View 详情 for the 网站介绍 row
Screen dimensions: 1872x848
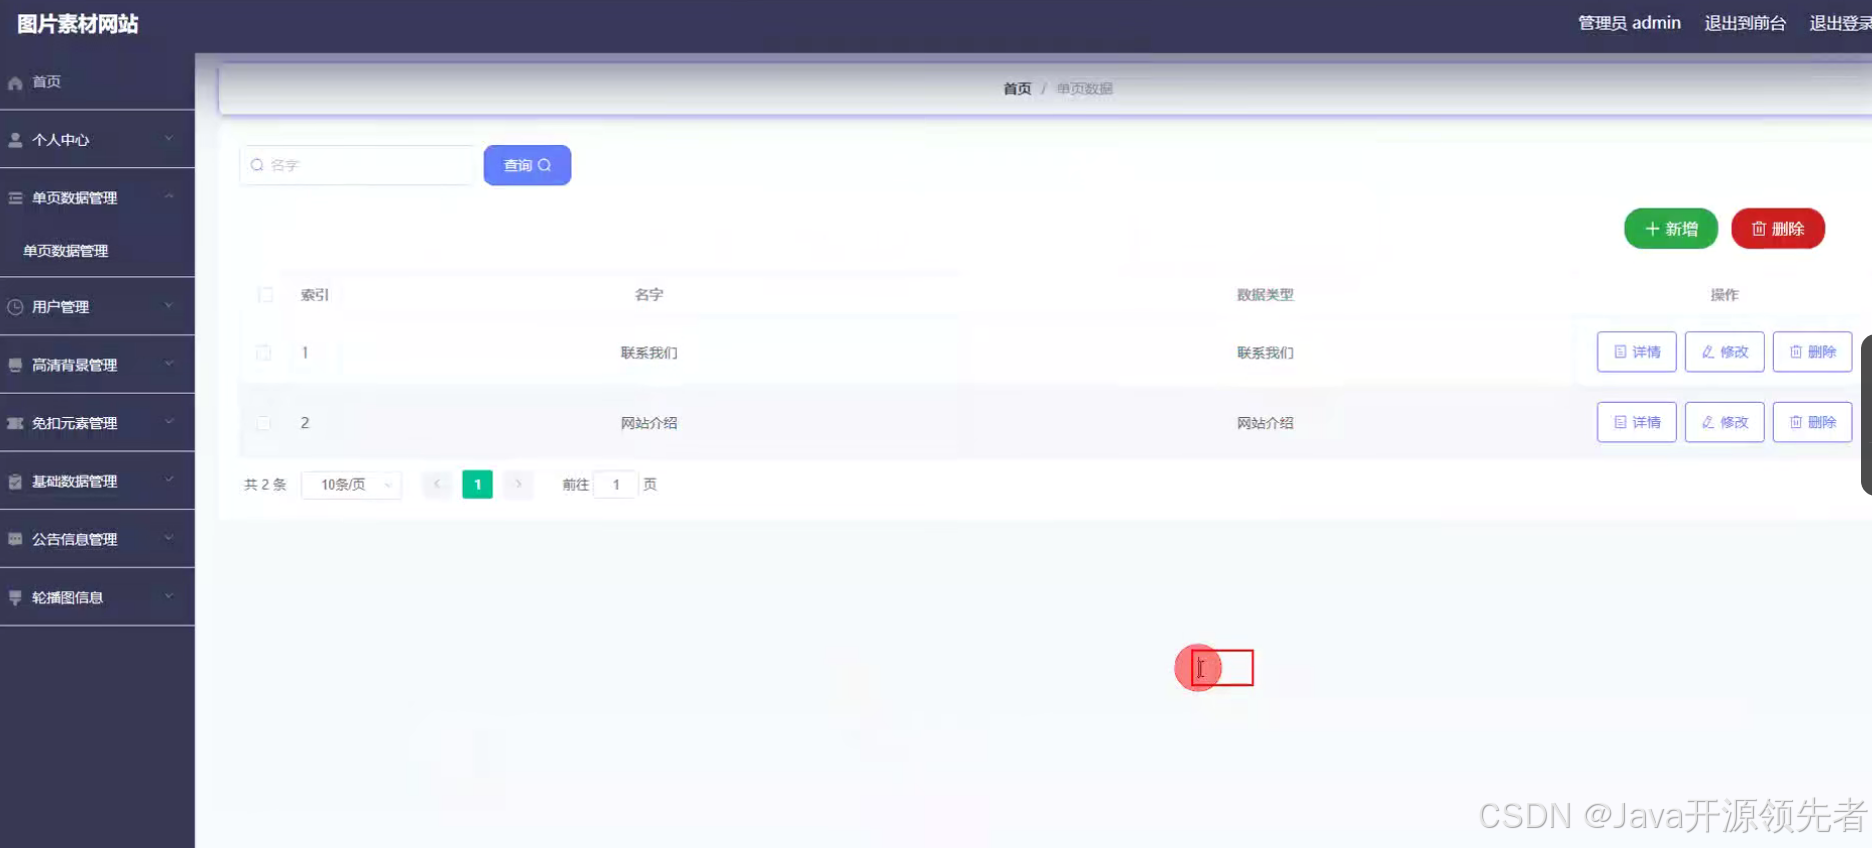point(1637,422)
